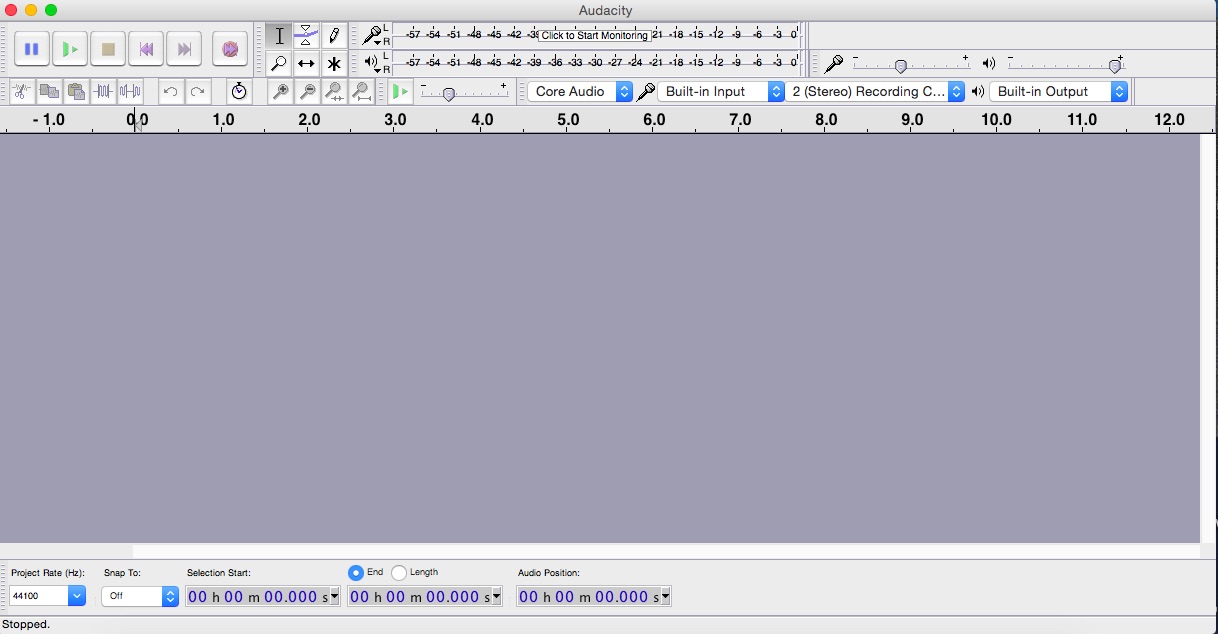Viewport: 1218px width, 634px height.
Task: Click the Copy edit icon
Action: coord(48,91)
